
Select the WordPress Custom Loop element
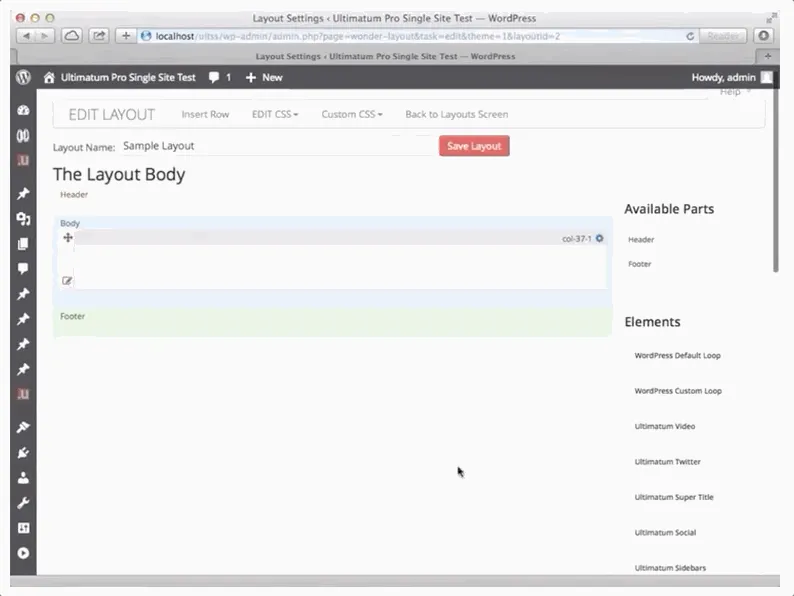point(678,391)
